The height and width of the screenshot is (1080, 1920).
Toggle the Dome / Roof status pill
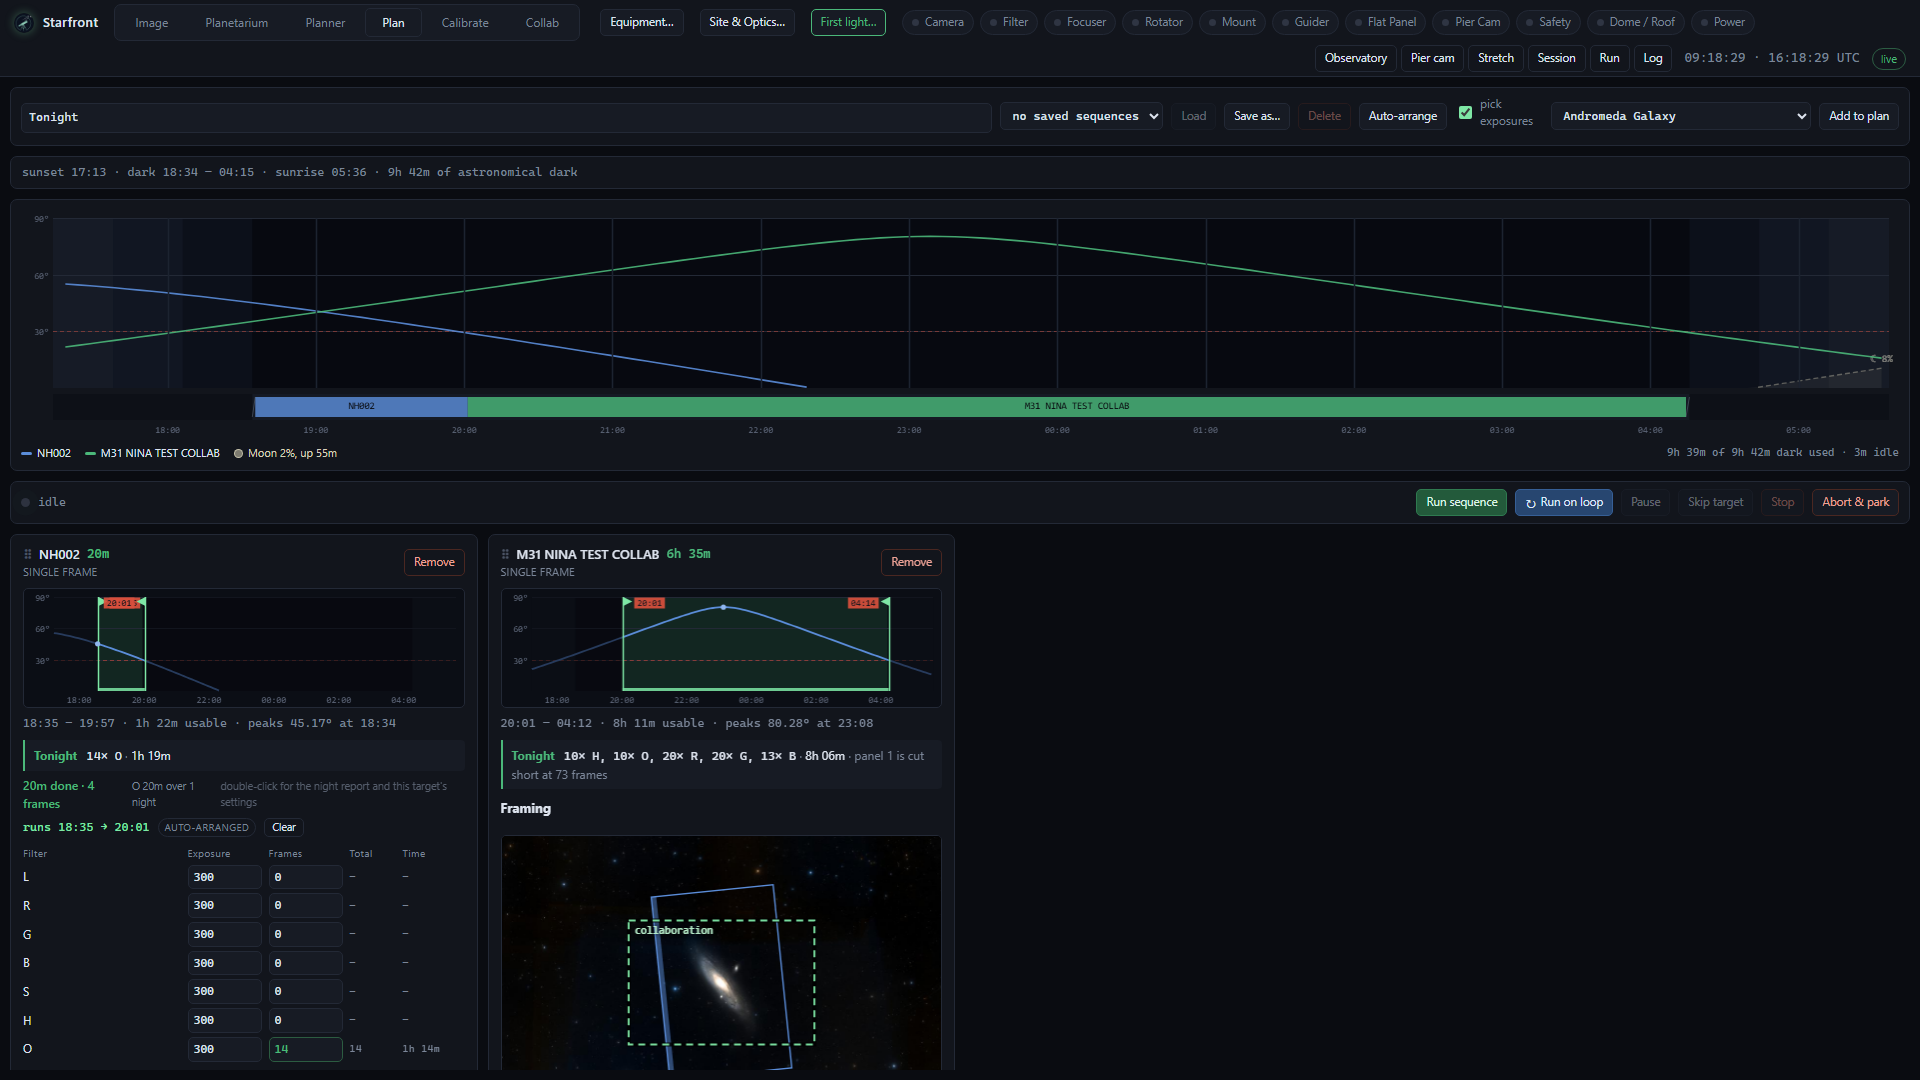1634,22
